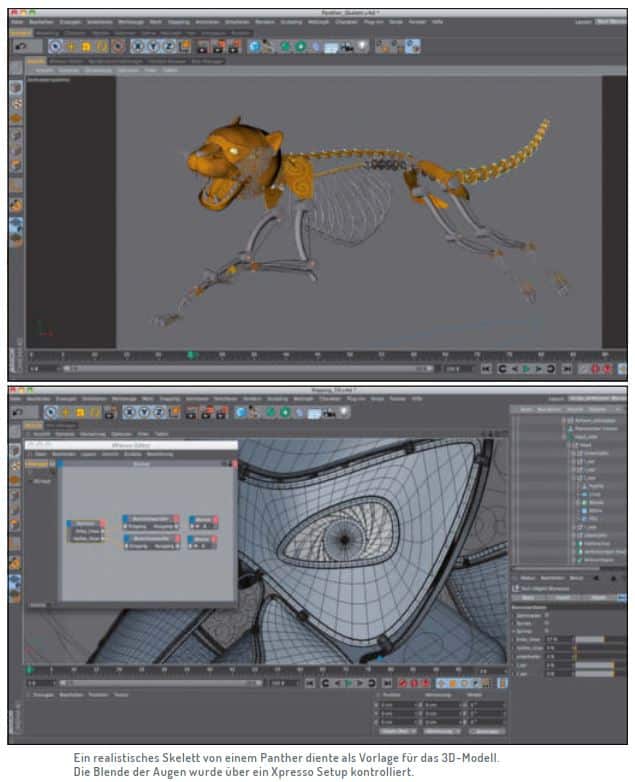Expand the Head object in object manager tree
Screen dimensions: 635x782
click(x=567, y=444)
